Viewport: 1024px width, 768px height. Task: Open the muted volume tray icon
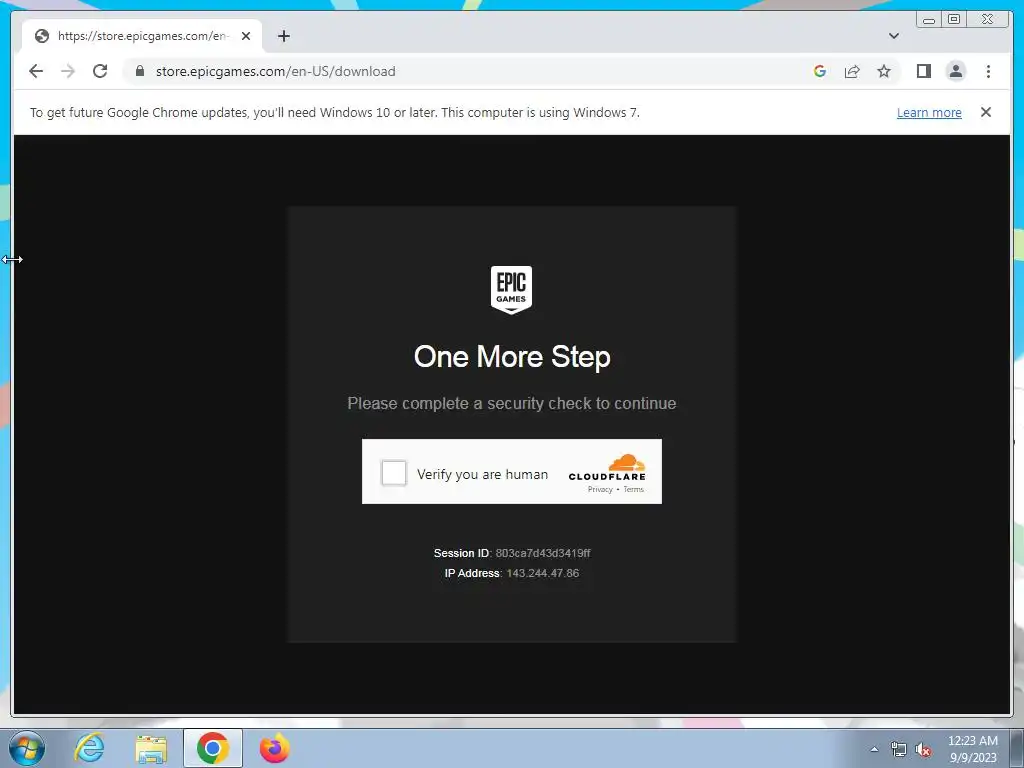(x=923, y=749)
